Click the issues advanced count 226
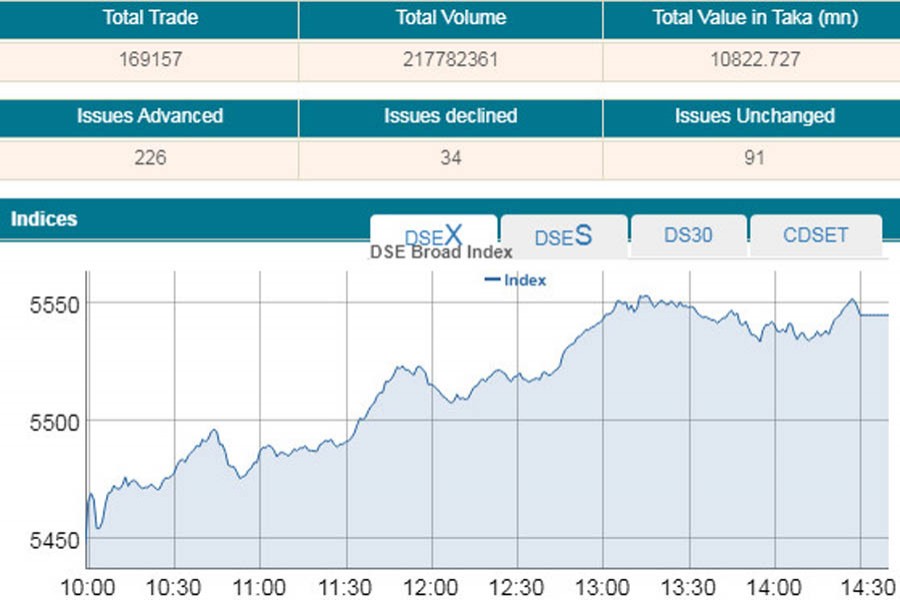 (149, 158)
